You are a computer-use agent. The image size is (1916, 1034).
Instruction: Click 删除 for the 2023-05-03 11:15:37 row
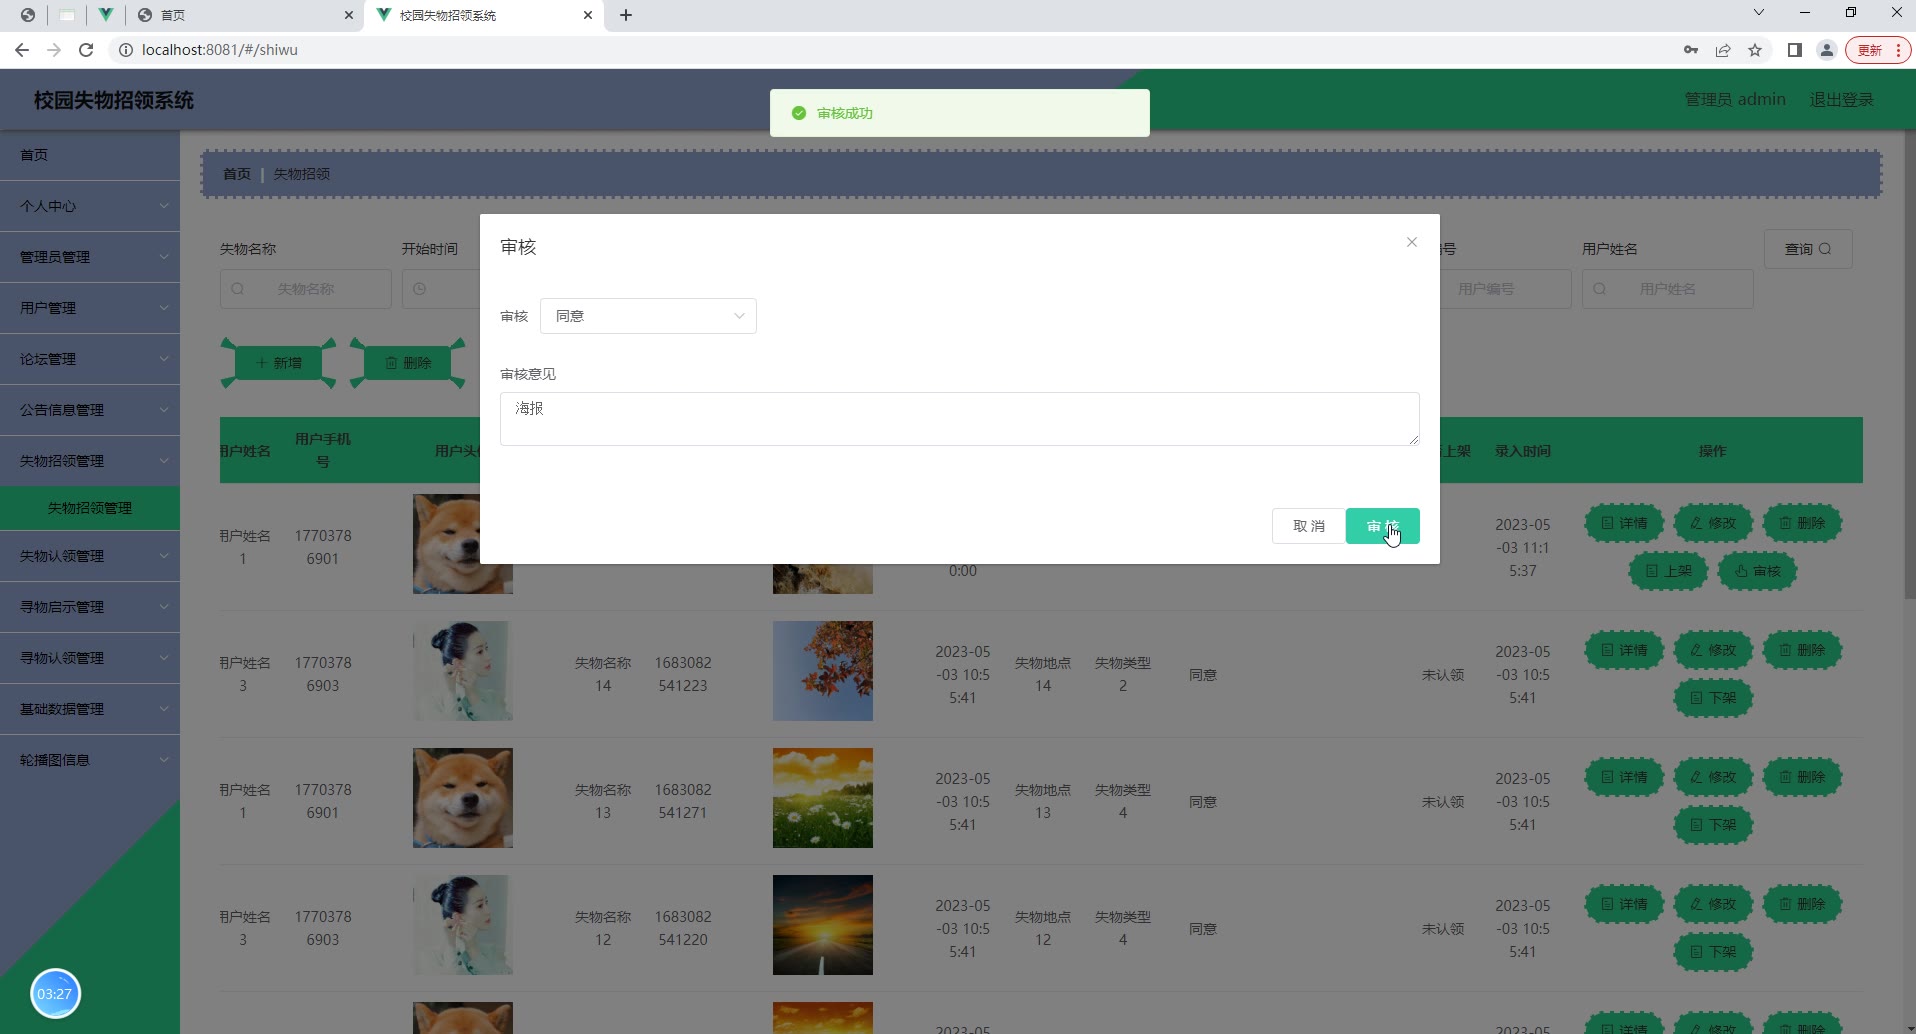[x=1802, y=523]
